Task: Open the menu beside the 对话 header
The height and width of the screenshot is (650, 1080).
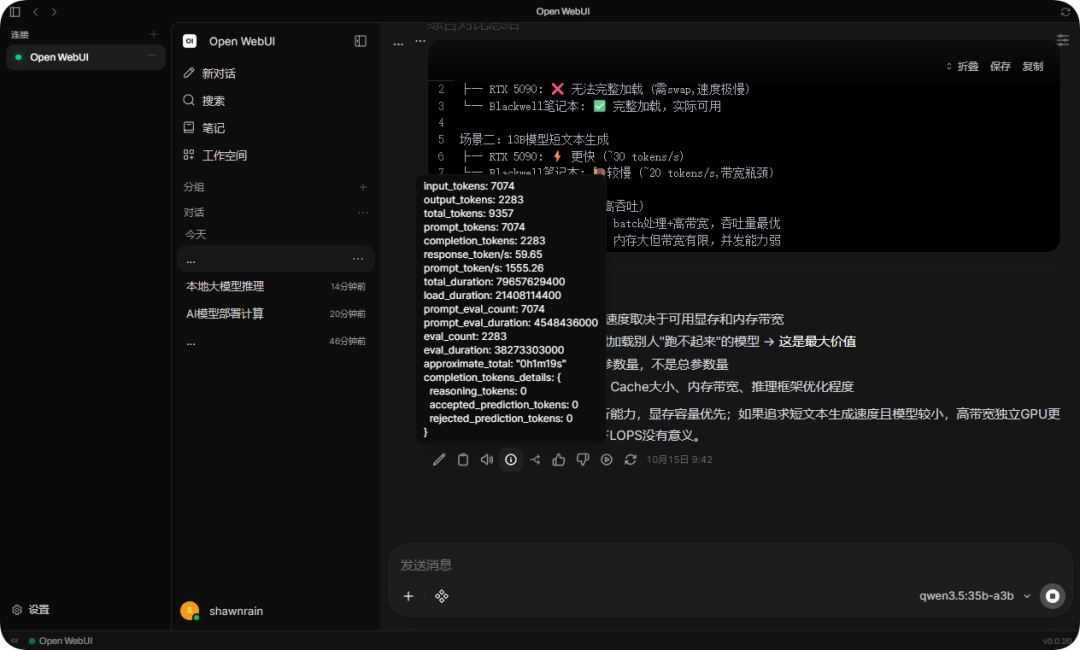Action: pyautogui.click(x=363, y=213)
